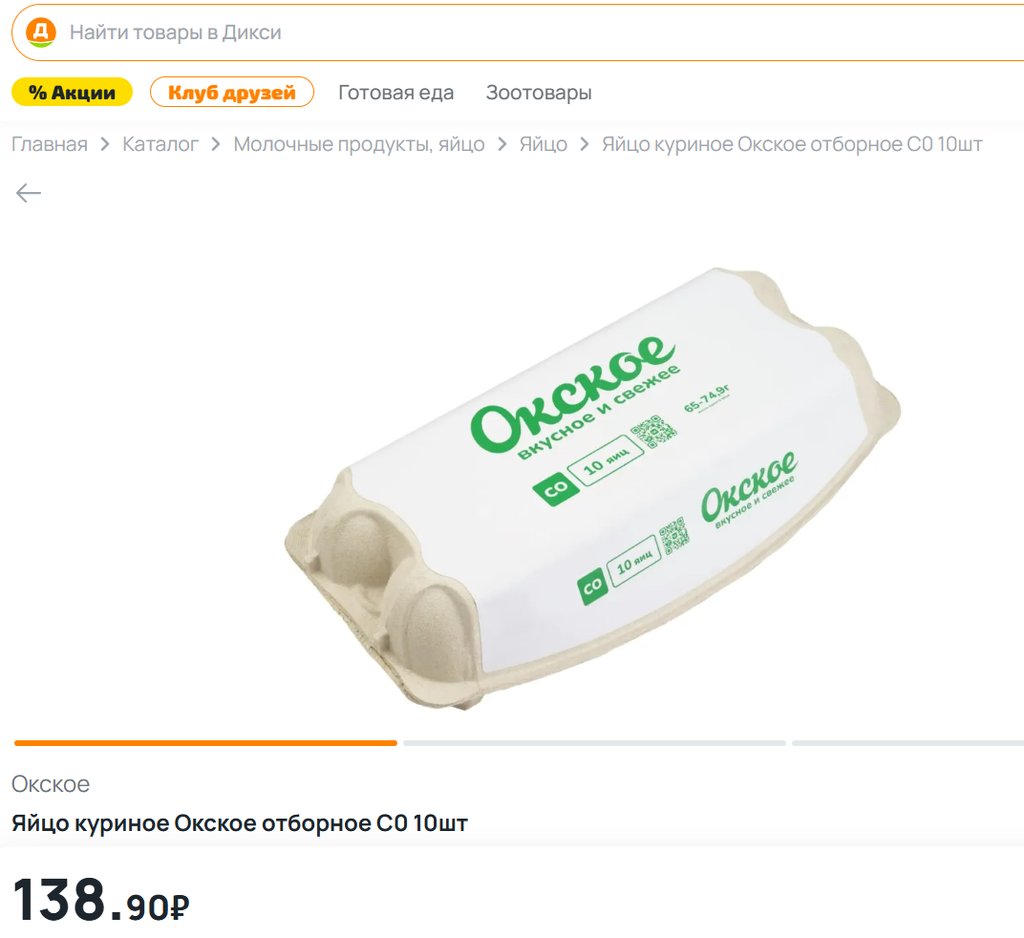1024x938 pixels.
Task: Select the first orange image gallery indicator
Action: [x=205, y=743]
